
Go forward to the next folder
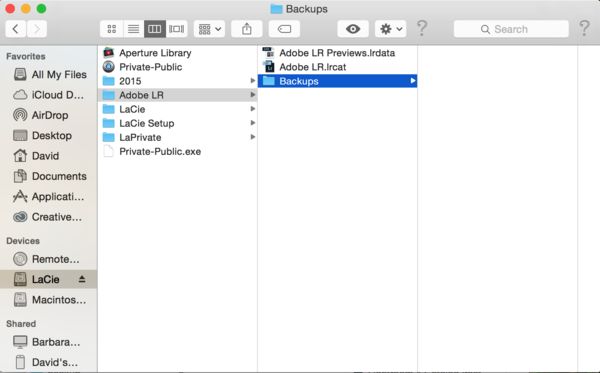click(x=37, y=29)
